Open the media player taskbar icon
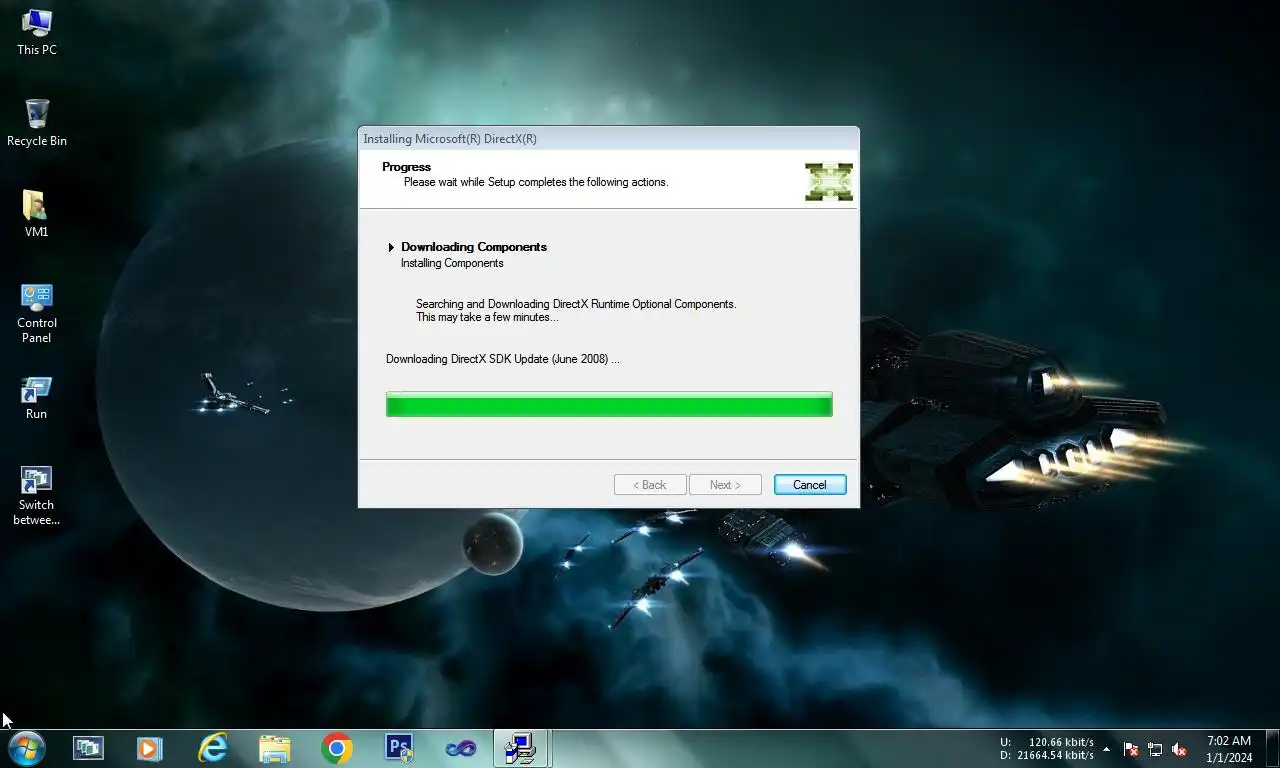 click(150, 748)
